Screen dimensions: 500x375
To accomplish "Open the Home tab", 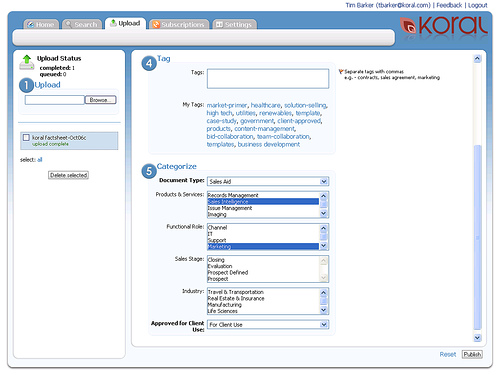I will 41,24.
